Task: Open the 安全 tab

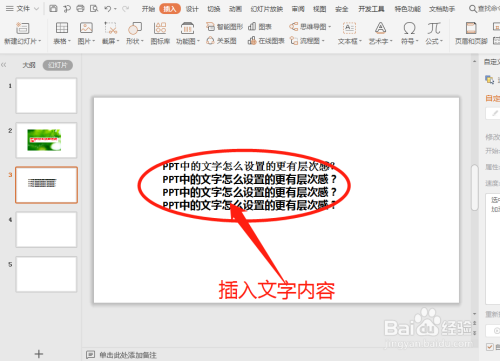Action: (341, 9)
